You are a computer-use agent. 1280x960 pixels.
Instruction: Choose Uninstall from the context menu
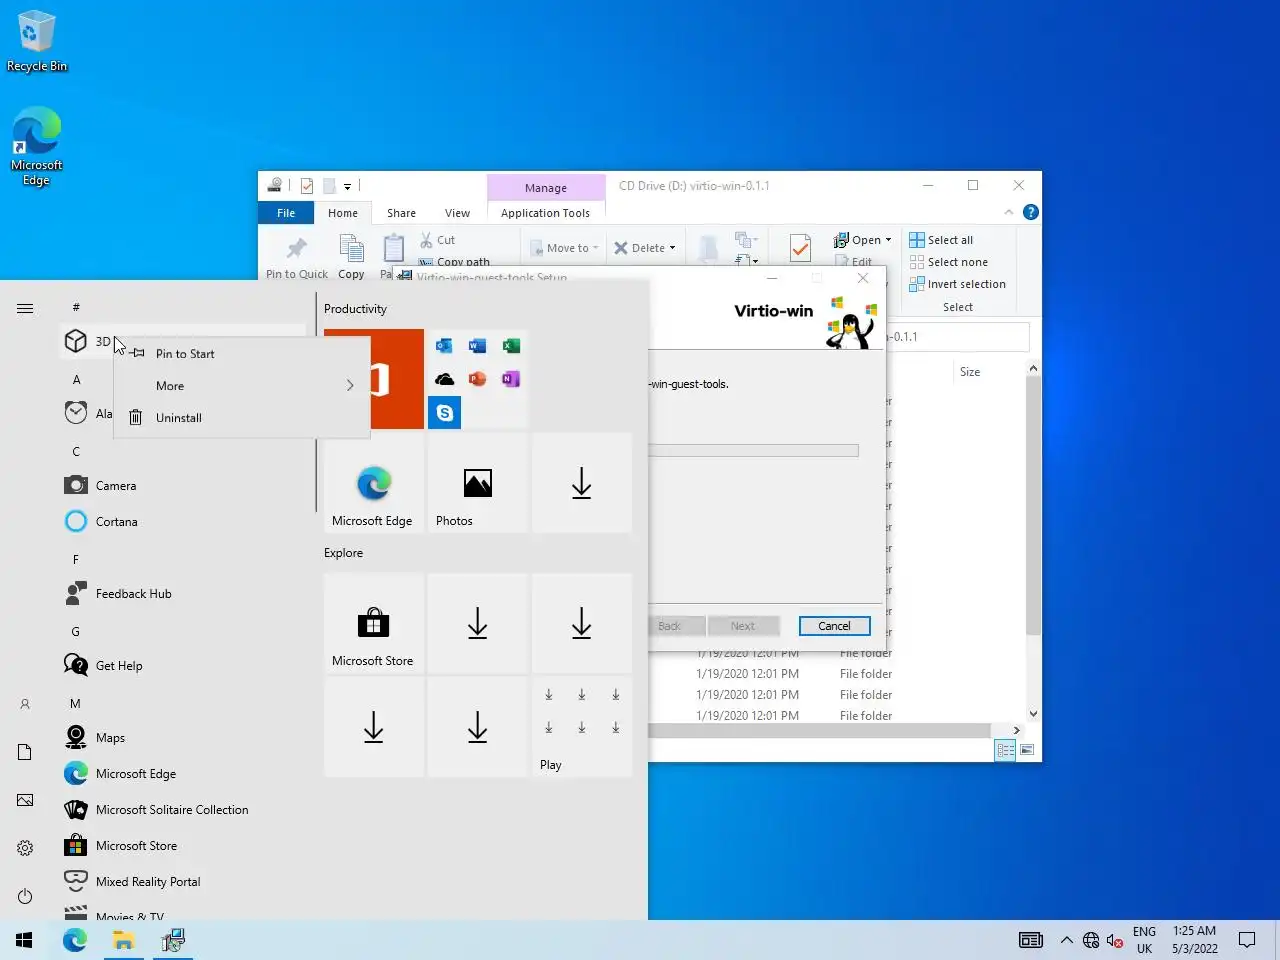click(x=241, y=418)
